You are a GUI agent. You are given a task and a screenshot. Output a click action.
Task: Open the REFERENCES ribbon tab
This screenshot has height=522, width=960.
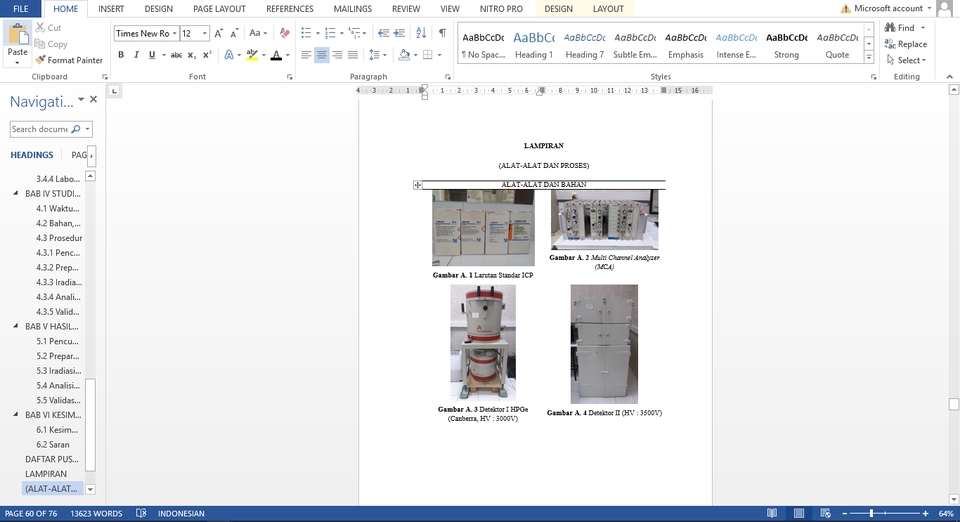289,9
